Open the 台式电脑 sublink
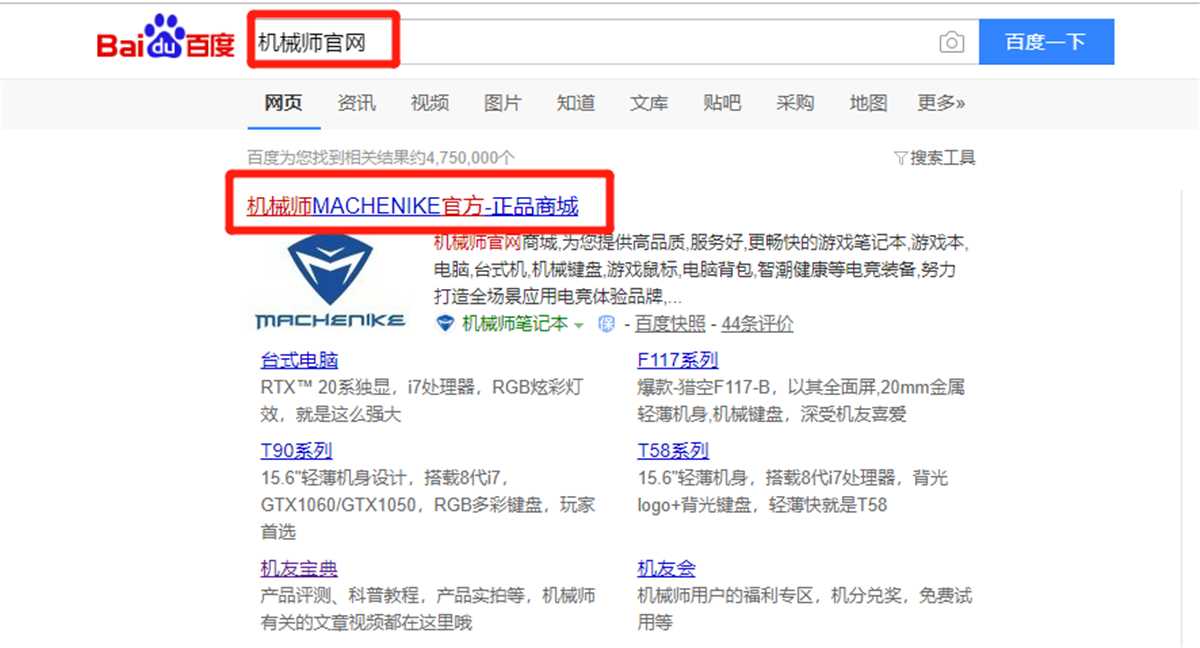The height and width of the screenshot is (648, 1200). coord(299,360)
